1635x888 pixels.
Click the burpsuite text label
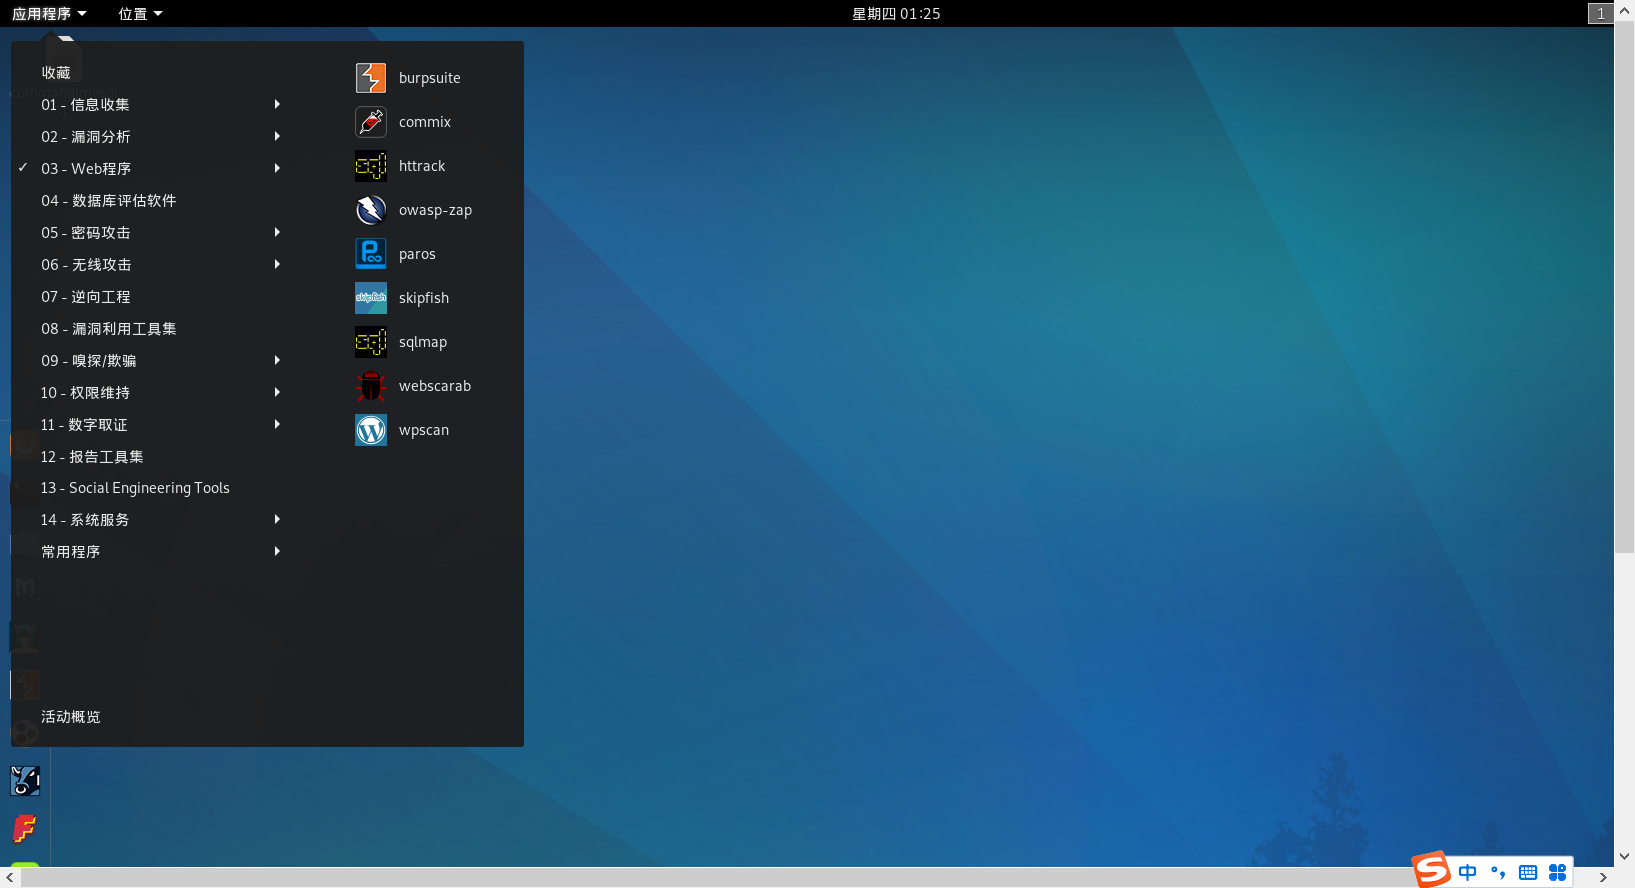coord(430,78)
